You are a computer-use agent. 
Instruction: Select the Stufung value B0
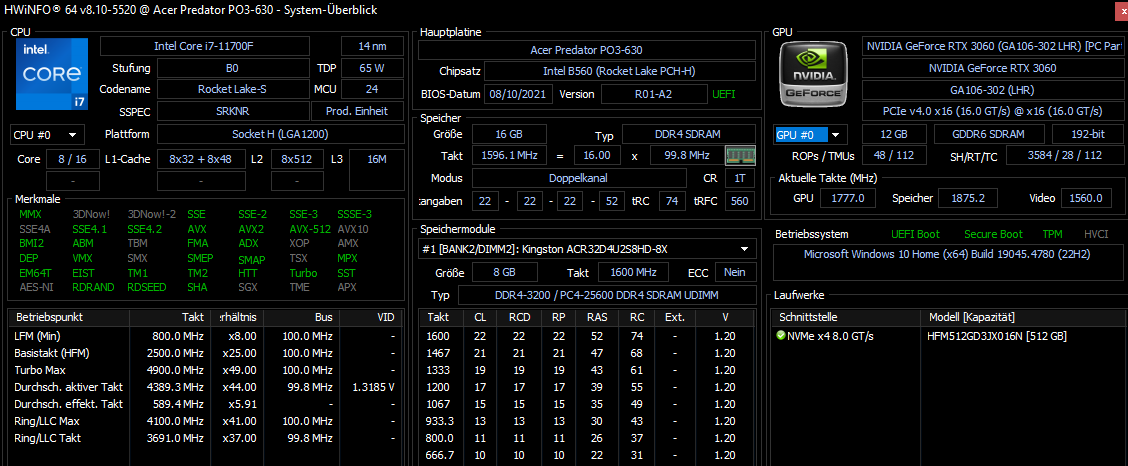tap(232, 68)
